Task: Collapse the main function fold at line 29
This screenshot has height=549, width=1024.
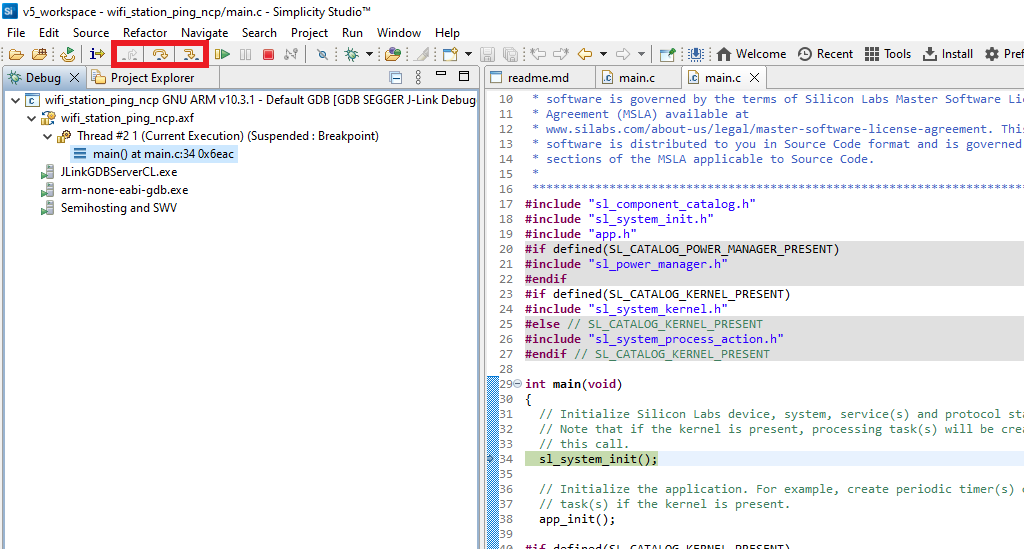Action: [x=518, y=384]
